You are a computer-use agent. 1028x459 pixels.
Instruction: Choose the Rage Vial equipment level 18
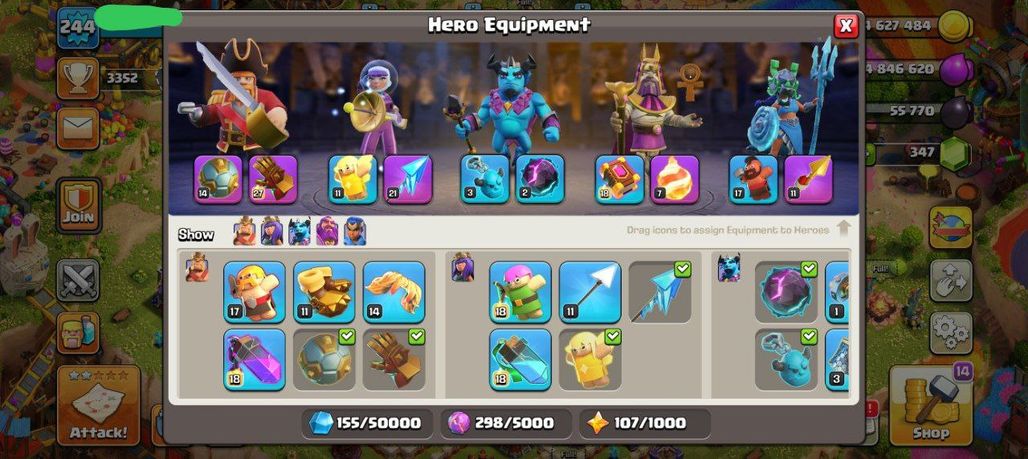click(x=254, y=359)
